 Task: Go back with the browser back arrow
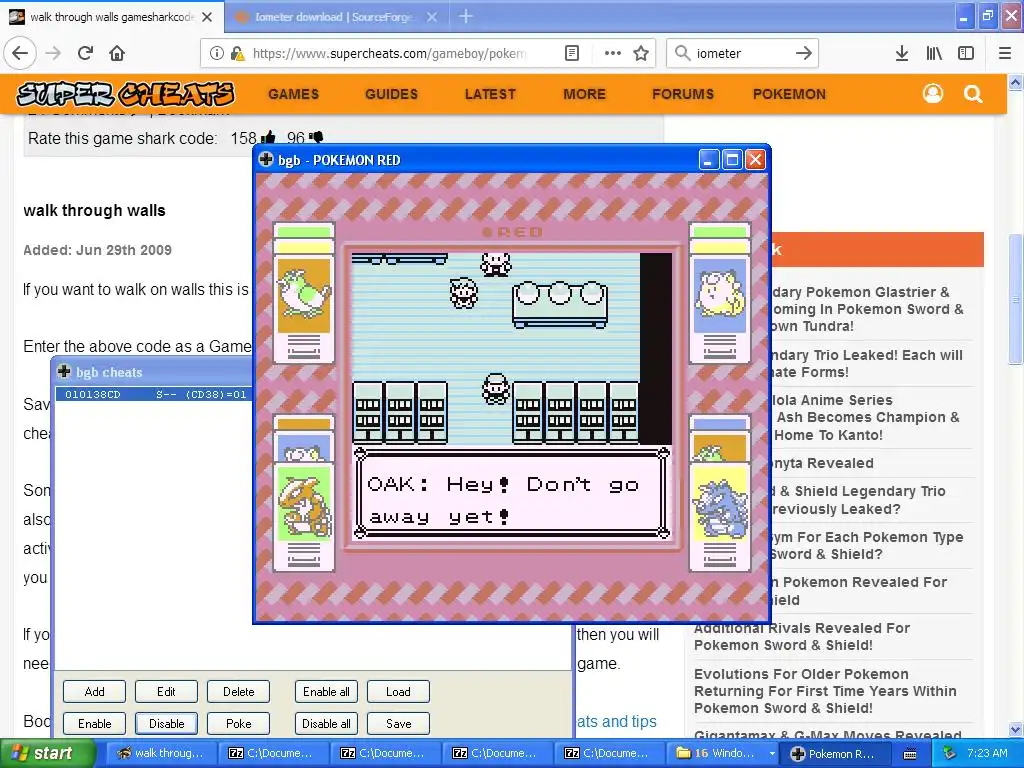click(x=20, y=53)
